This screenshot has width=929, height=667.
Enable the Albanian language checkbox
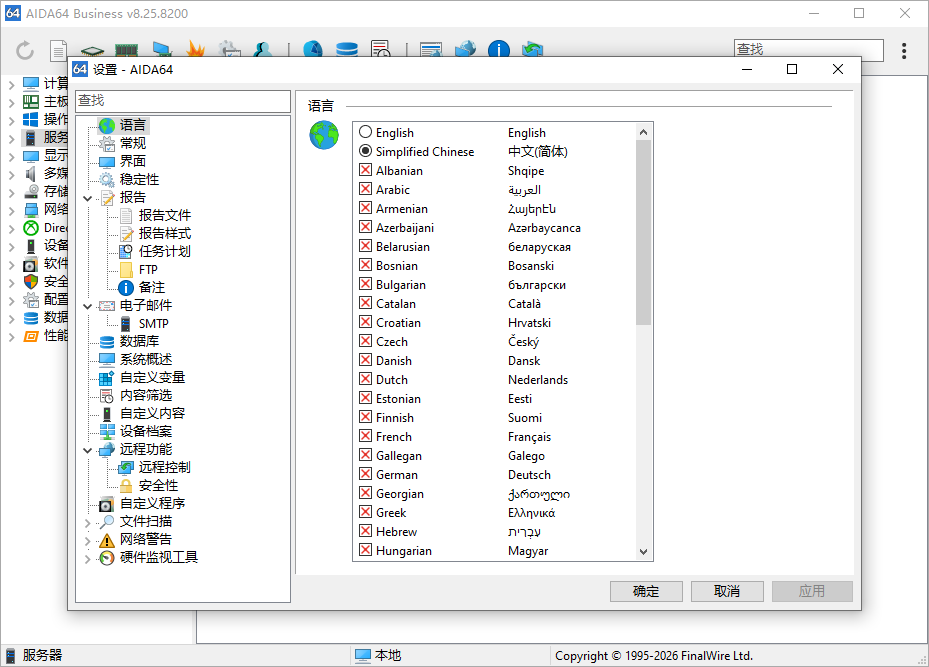pyautogui.click(x=365, y=170)
